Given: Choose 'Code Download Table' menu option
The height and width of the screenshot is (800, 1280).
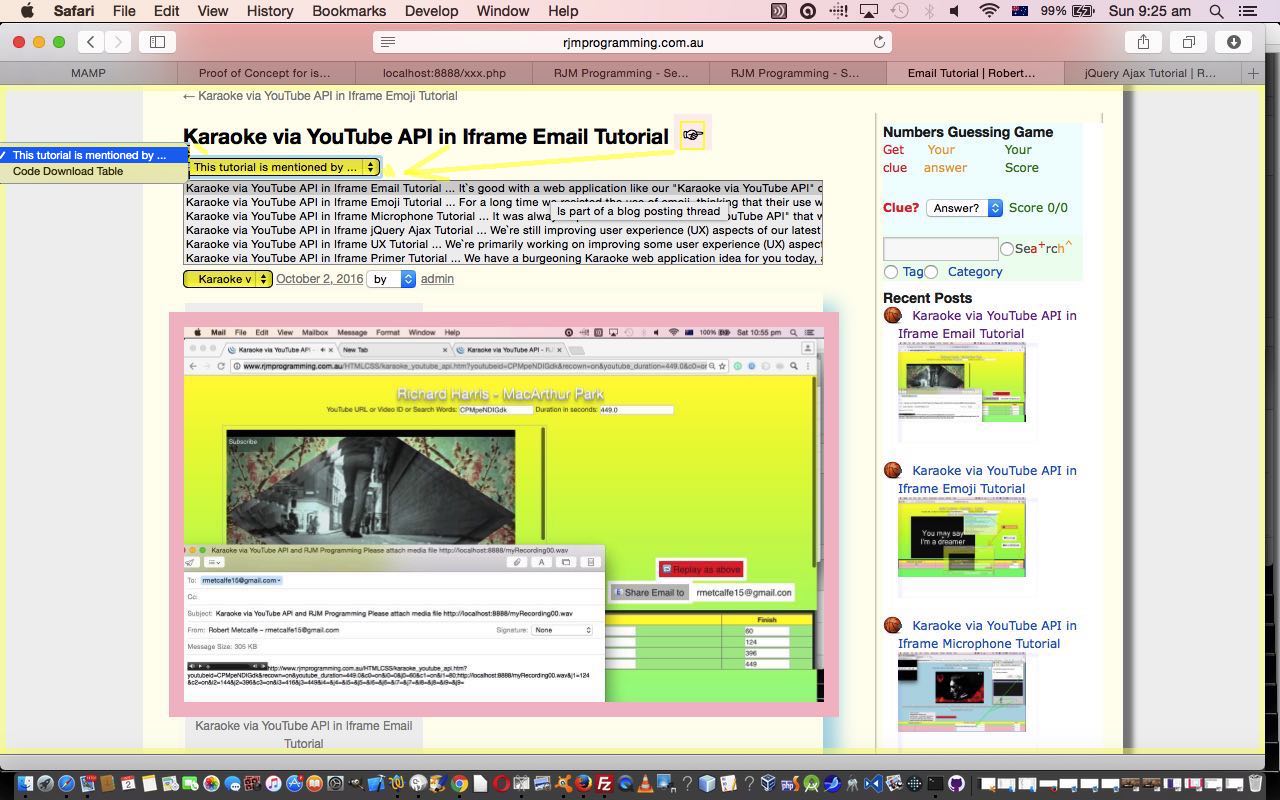Looking at the screenshot, I should 68,171.
